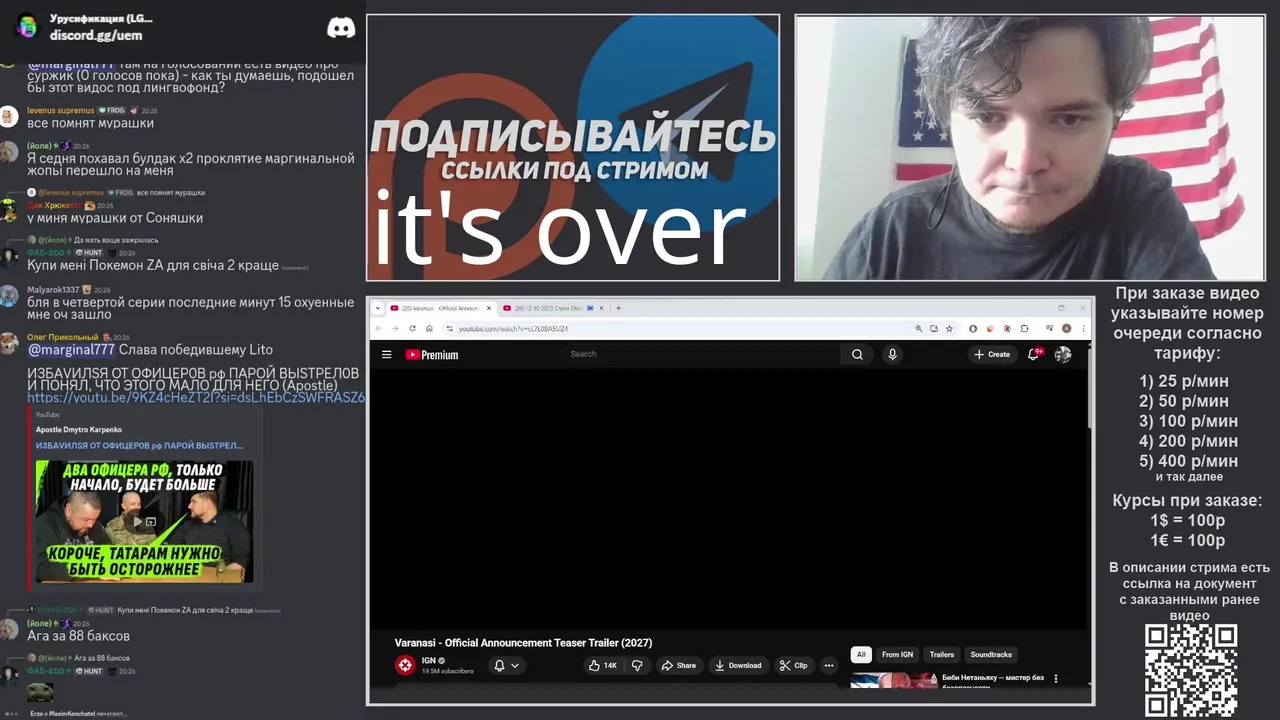Click the Create button on YouTube

click(x=992, y=354)
